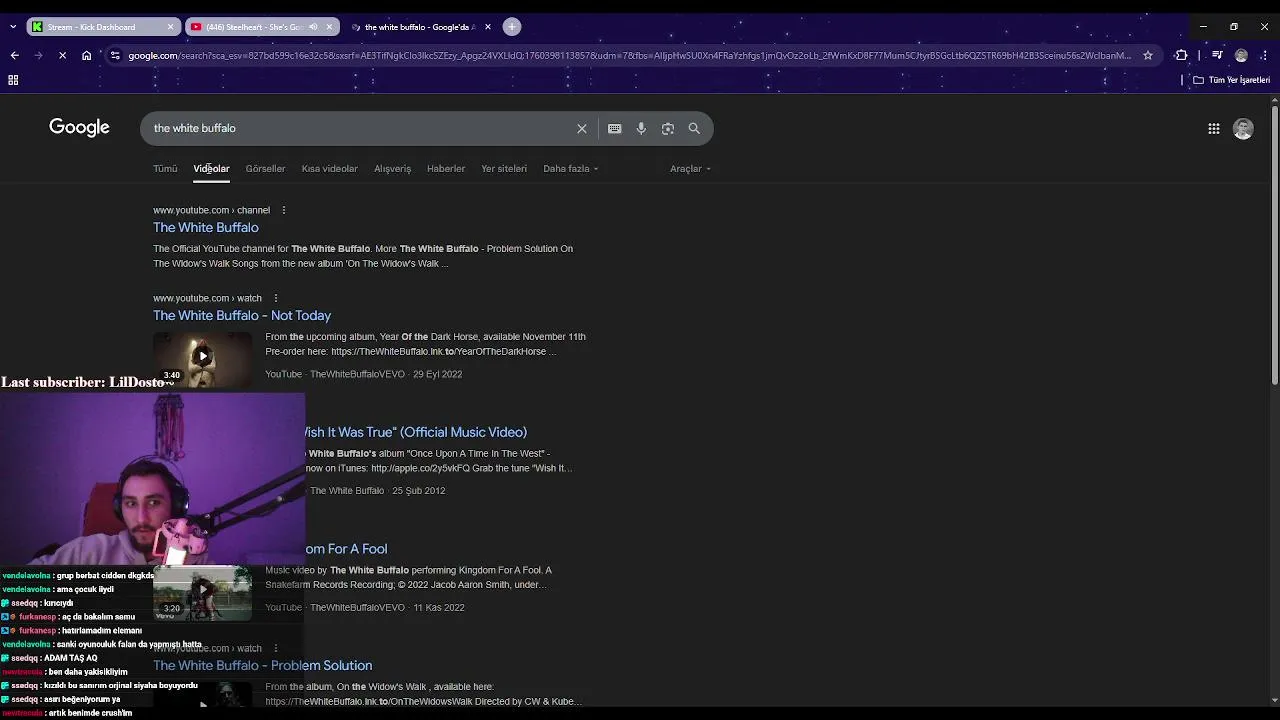Go to the browser home page
The width and height of the screenshot is (1280, 720).
tap(87, 56)
